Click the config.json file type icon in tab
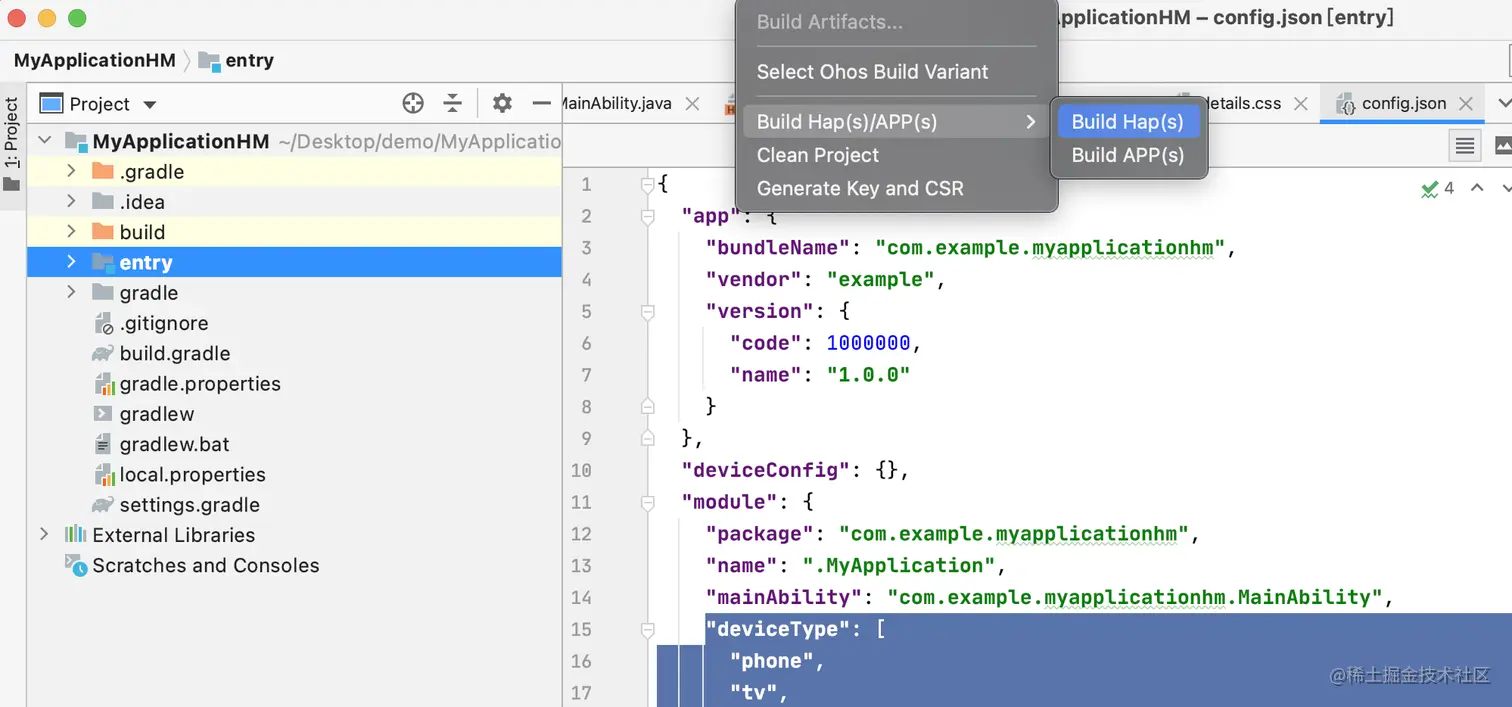The width and height of the screenshot is (1512, 707). (1346, 104)
